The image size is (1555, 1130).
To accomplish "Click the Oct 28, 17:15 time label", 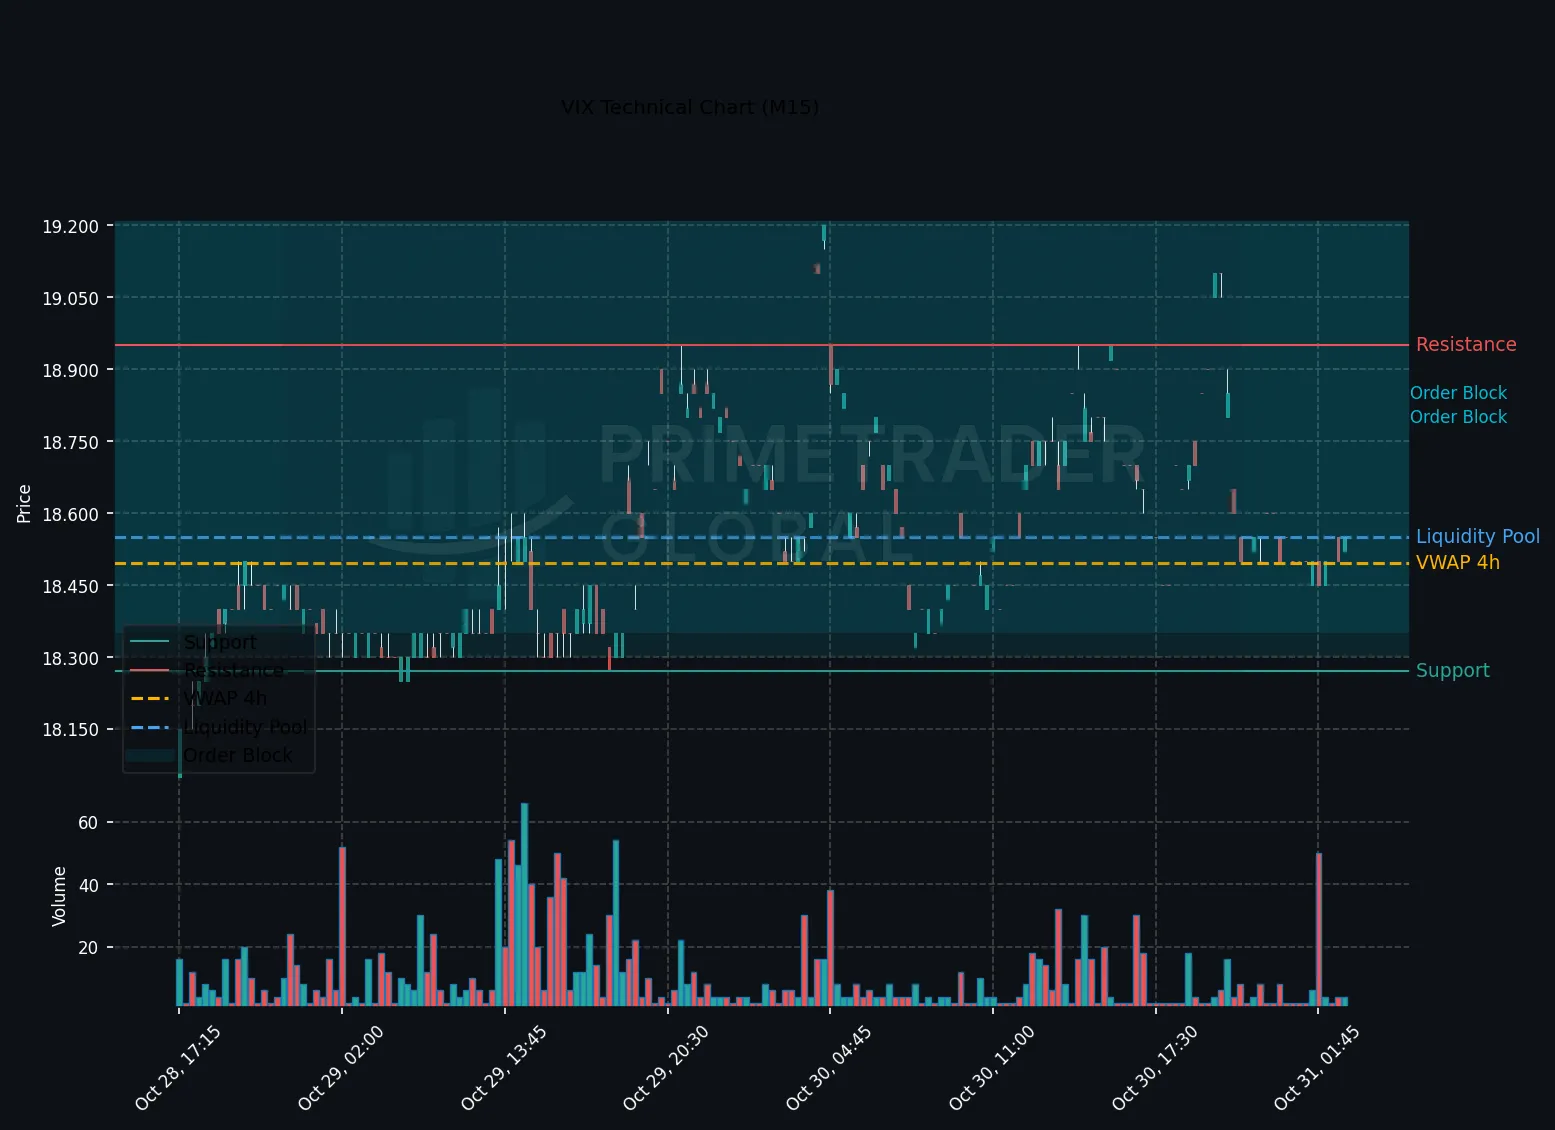I will [x=178, y=1067].
